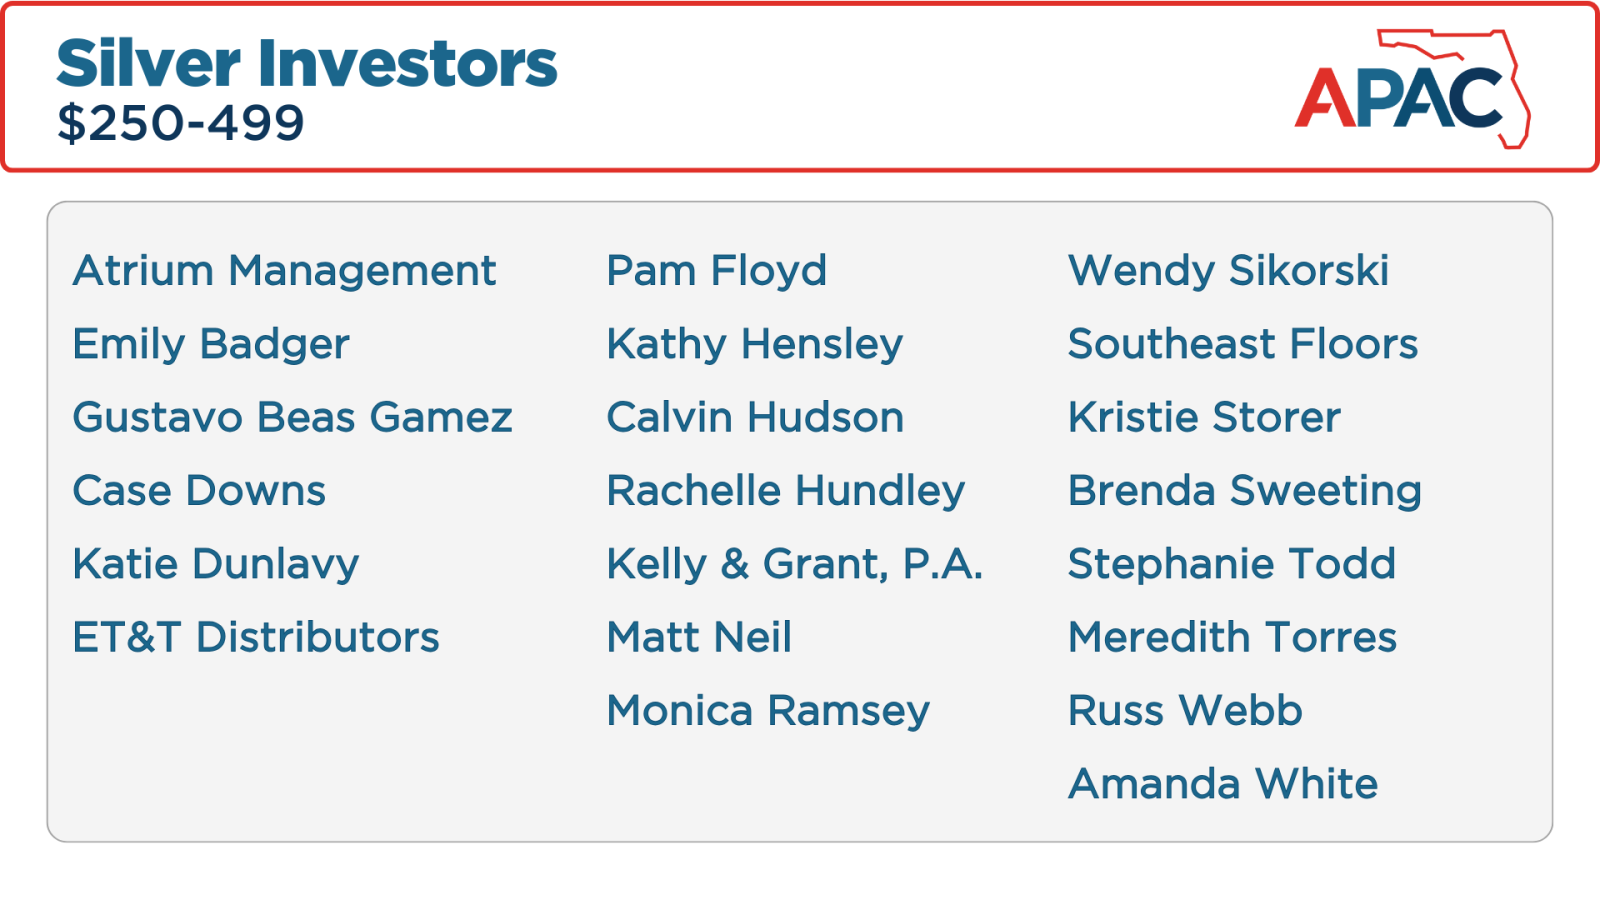
Task: Select Amanda White name
Action: click(x=1223, y=784)
